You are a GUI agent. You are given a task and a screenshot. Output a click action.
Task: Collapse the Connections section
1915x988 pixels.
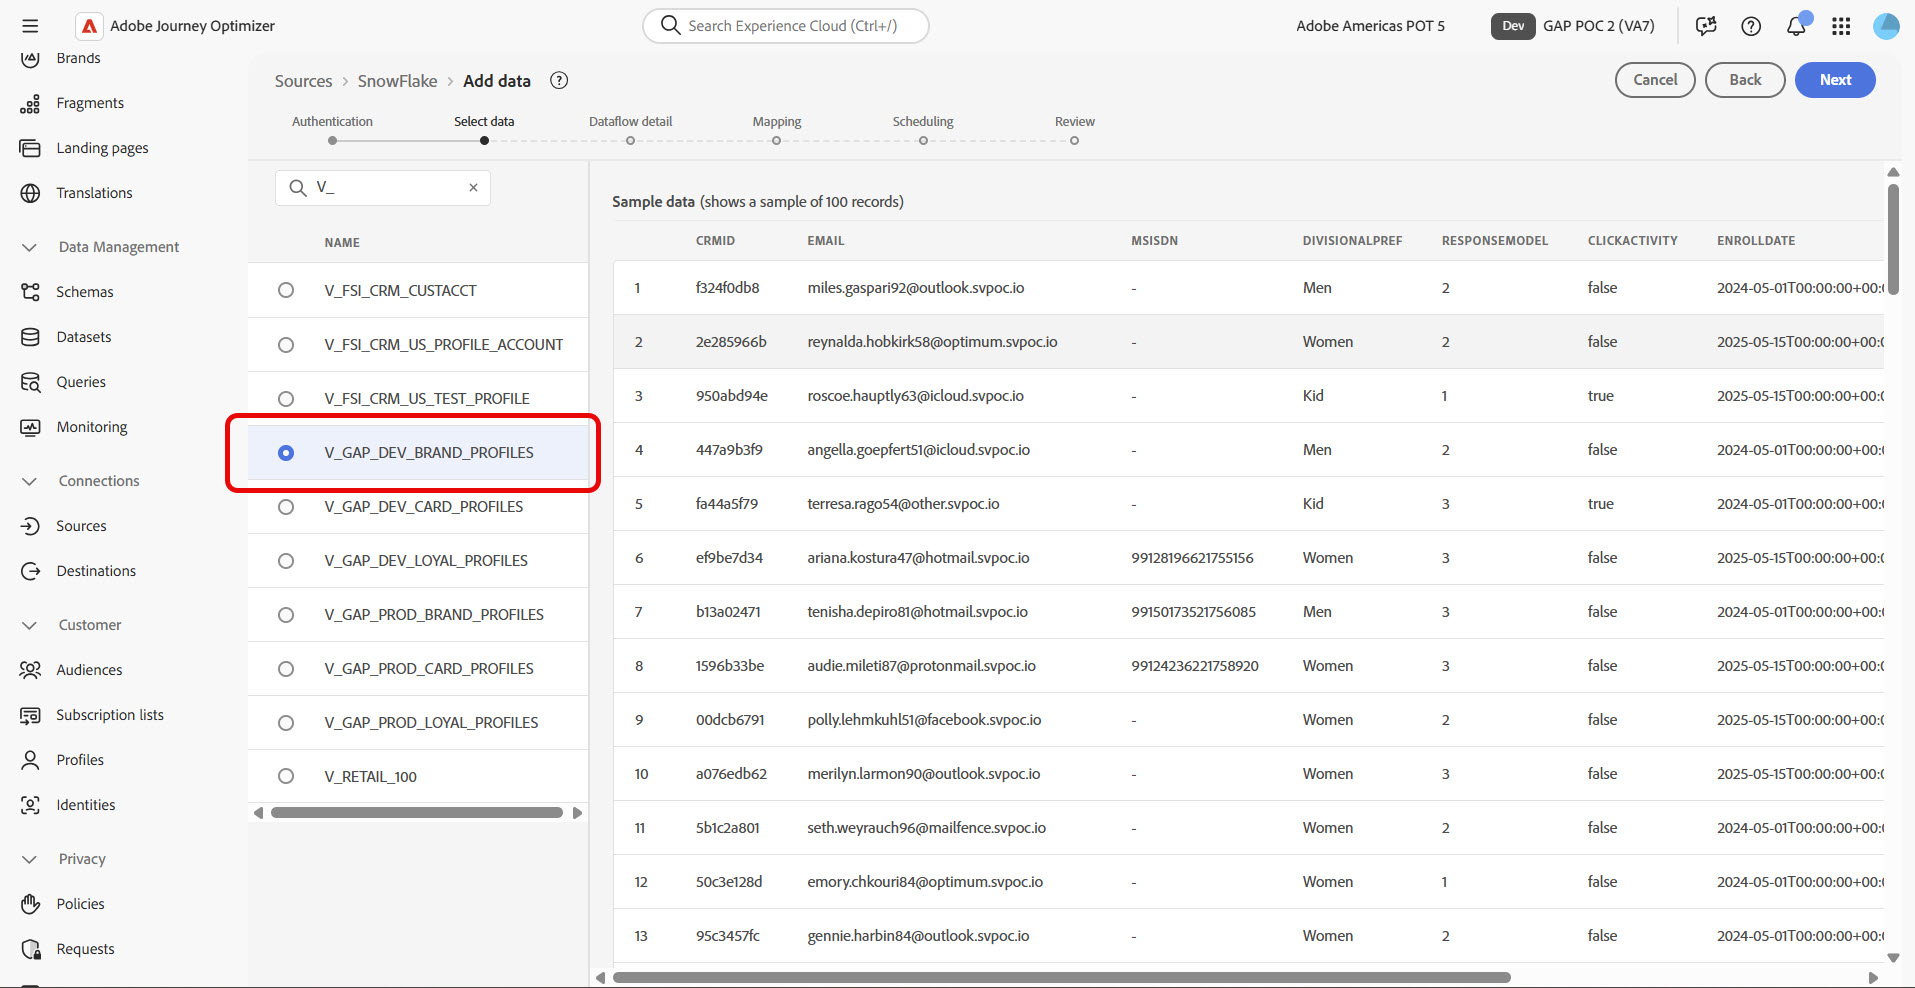30,481
